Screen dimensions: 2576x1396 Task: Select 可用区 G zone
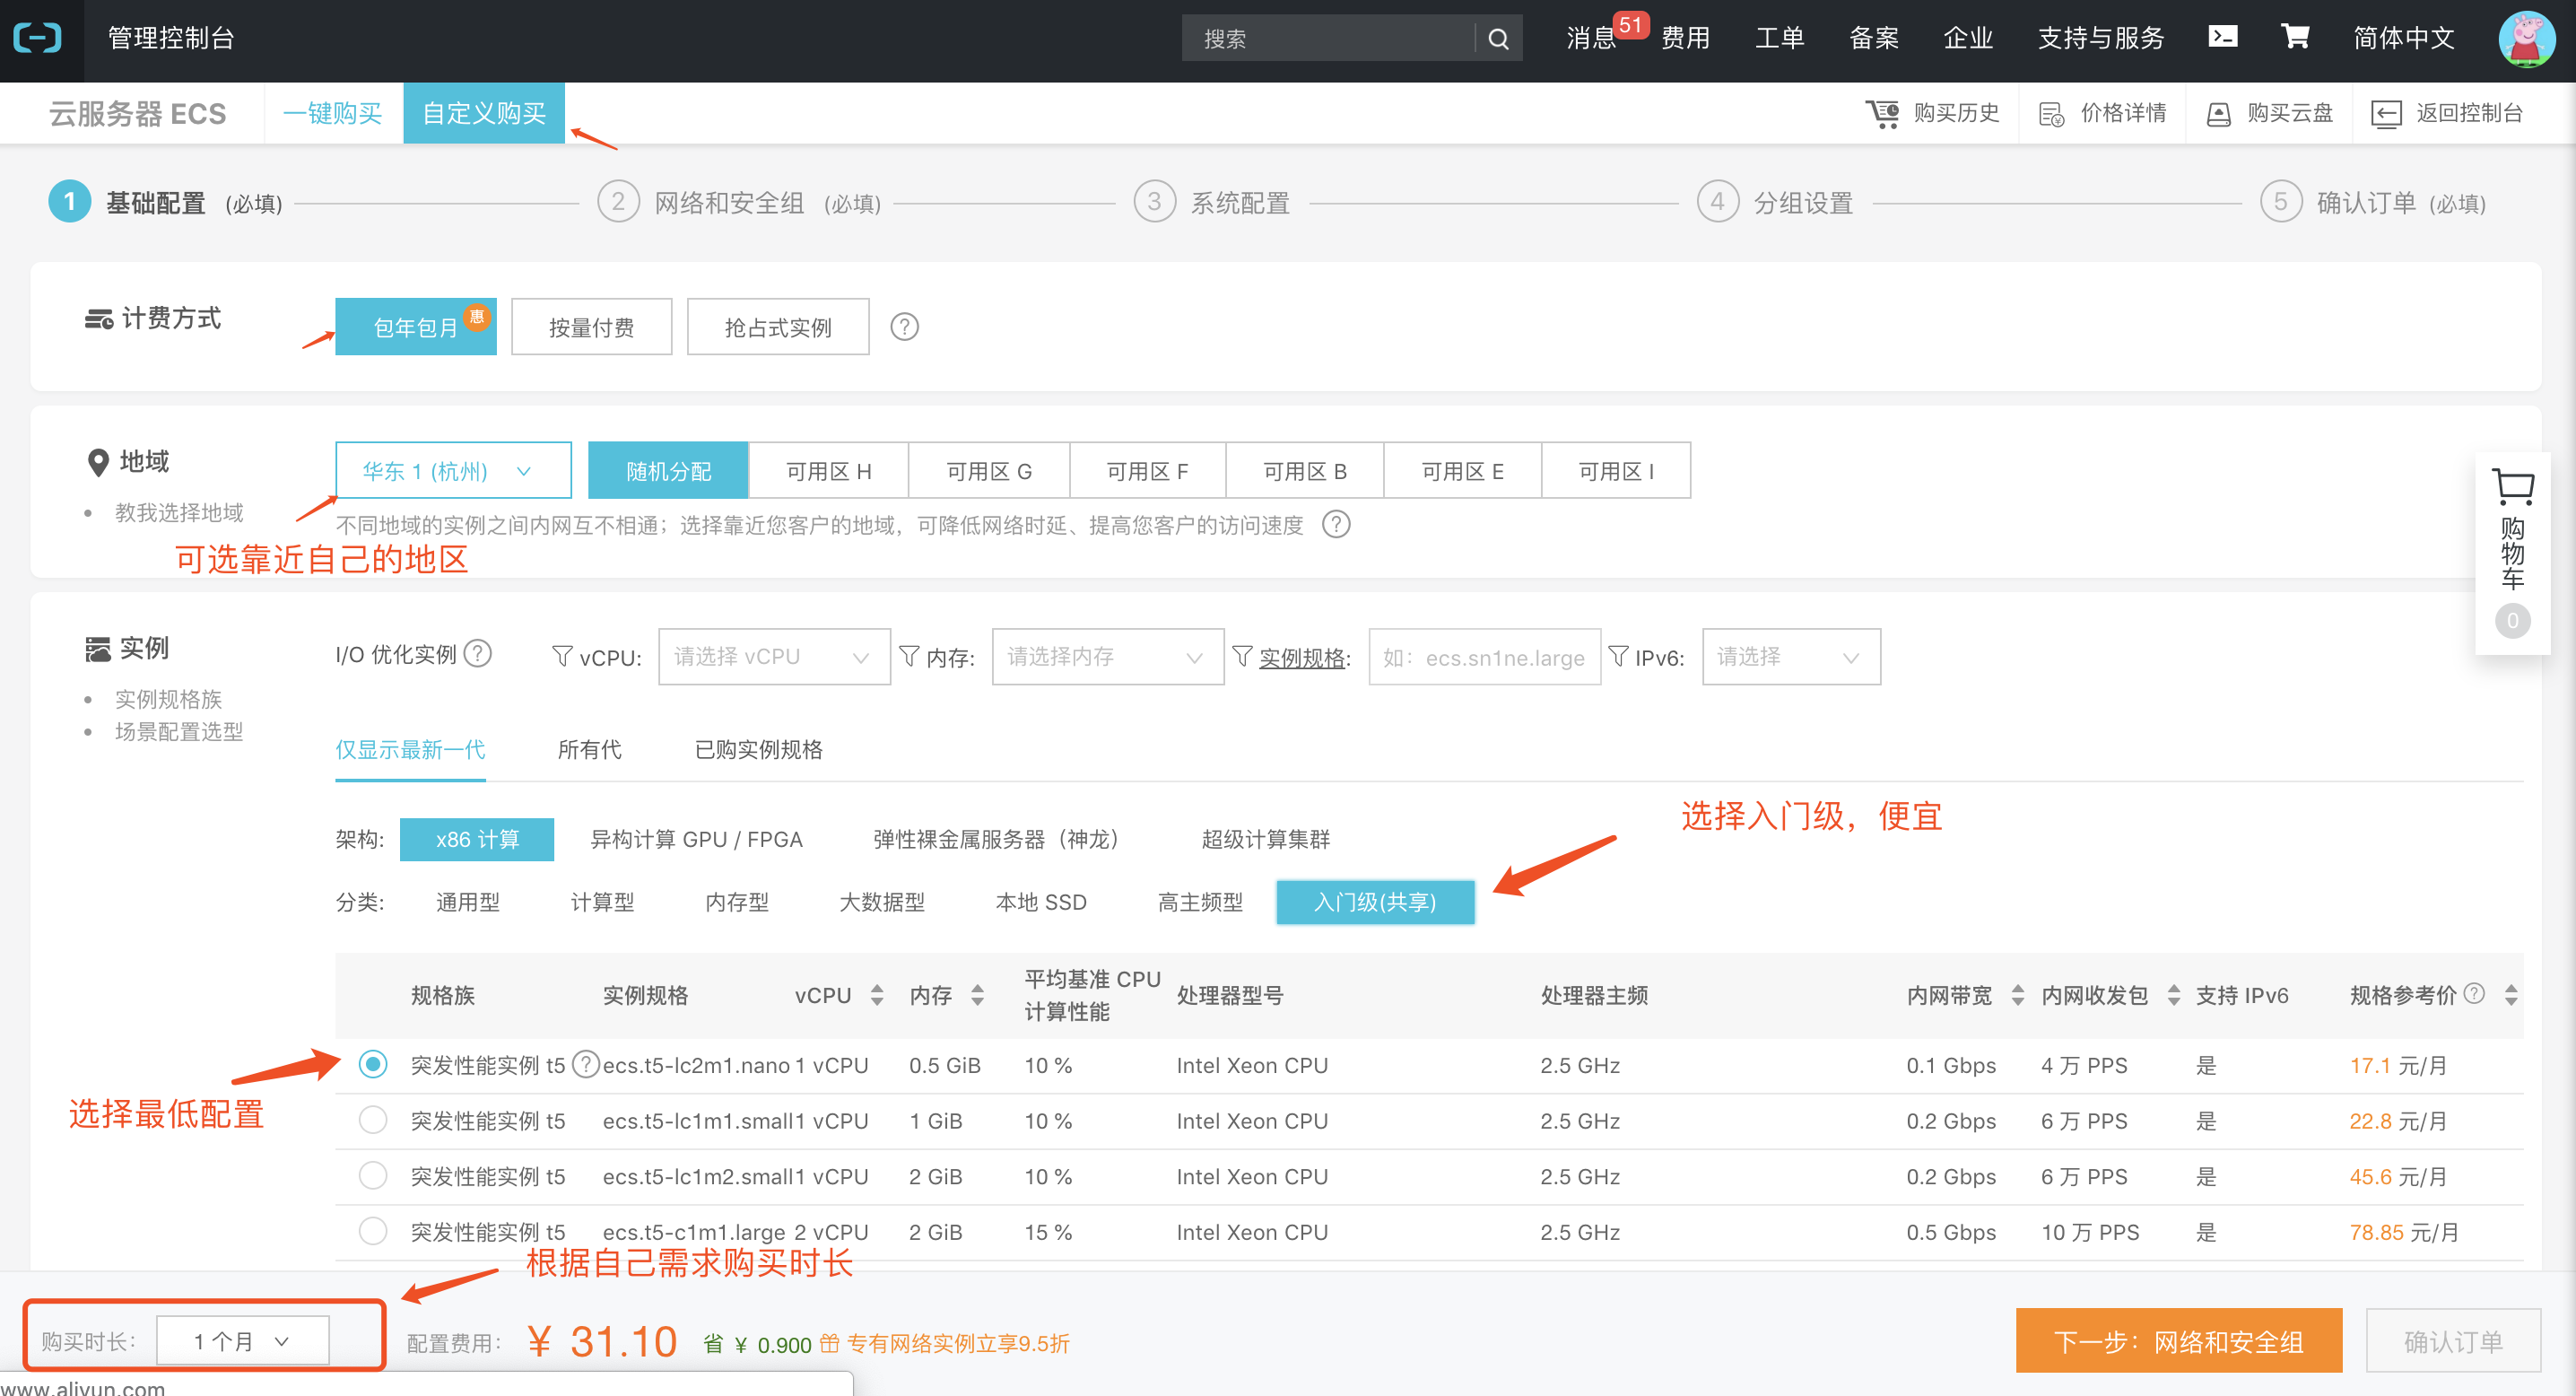click(988, 470)
